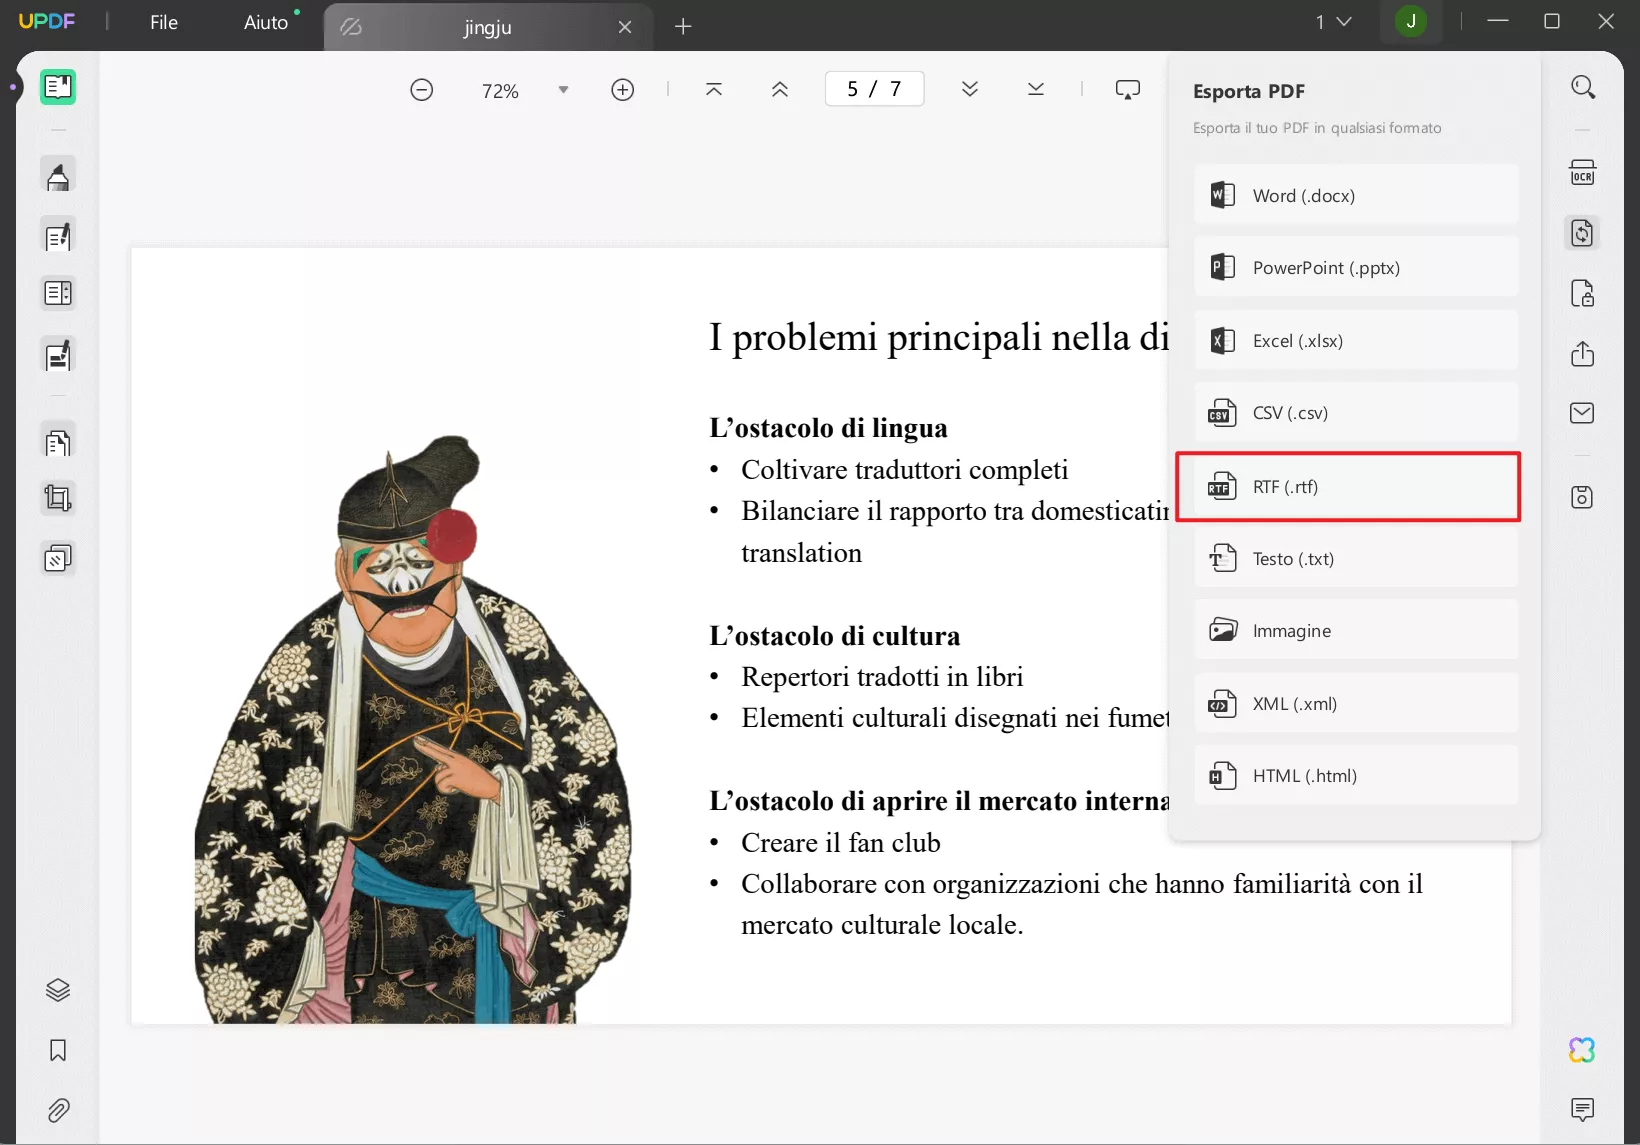Export to XML (.xml)

(1356, 703)
